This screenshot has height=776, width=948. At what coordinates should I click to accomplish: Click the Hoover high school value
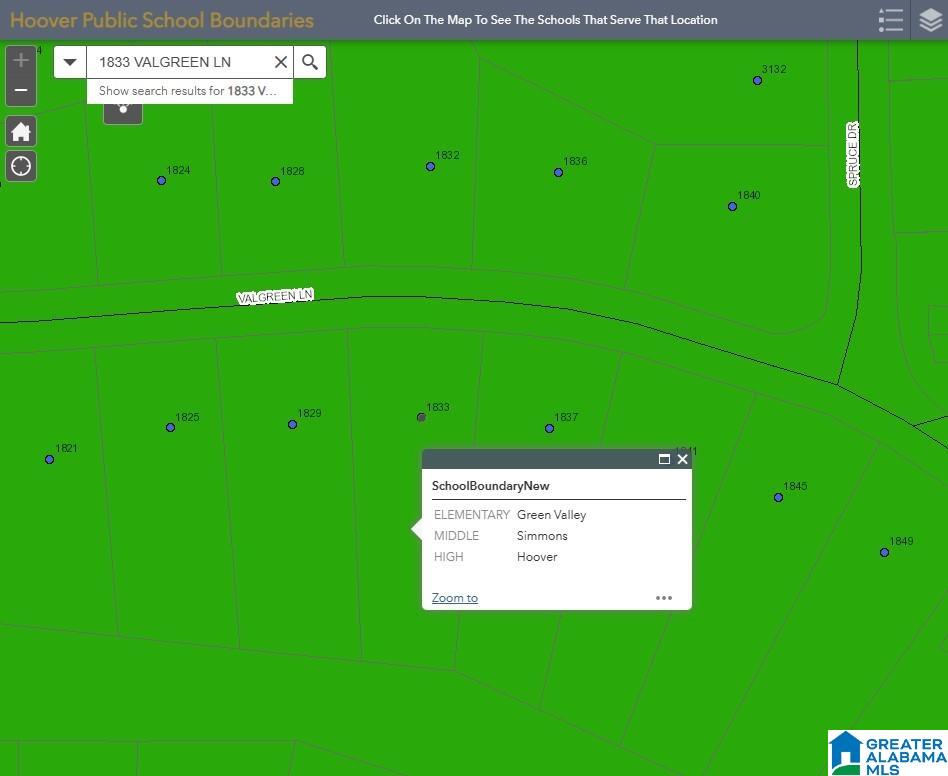tap(537, 557)
